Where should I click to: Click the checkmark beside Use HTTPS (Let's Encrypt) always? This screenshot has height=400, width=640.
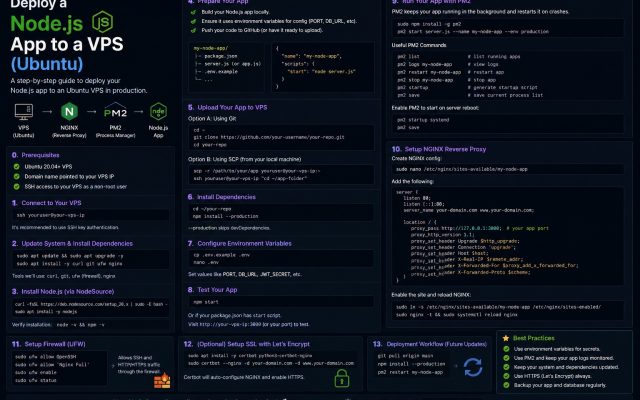(x=507, y=376)
